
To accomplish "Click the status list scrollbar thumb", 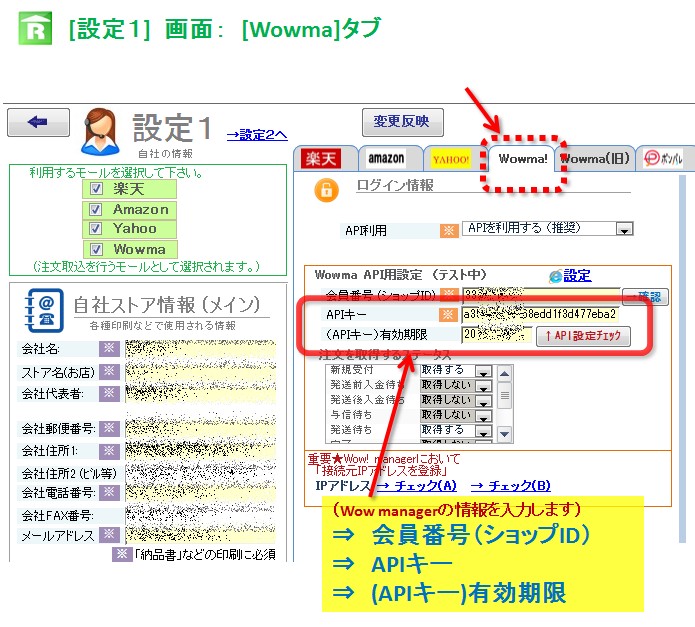I will (x=504, y=396).
